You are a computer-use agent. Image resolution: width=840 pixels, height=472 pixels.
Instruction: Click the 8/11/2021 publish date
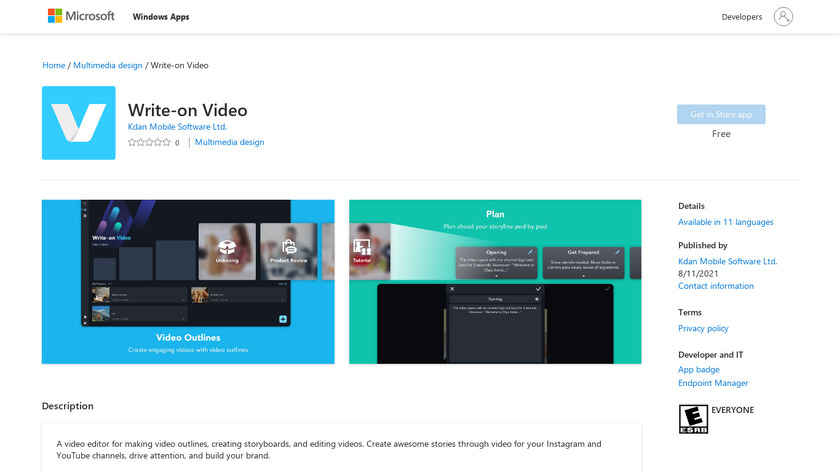(698, 274)
